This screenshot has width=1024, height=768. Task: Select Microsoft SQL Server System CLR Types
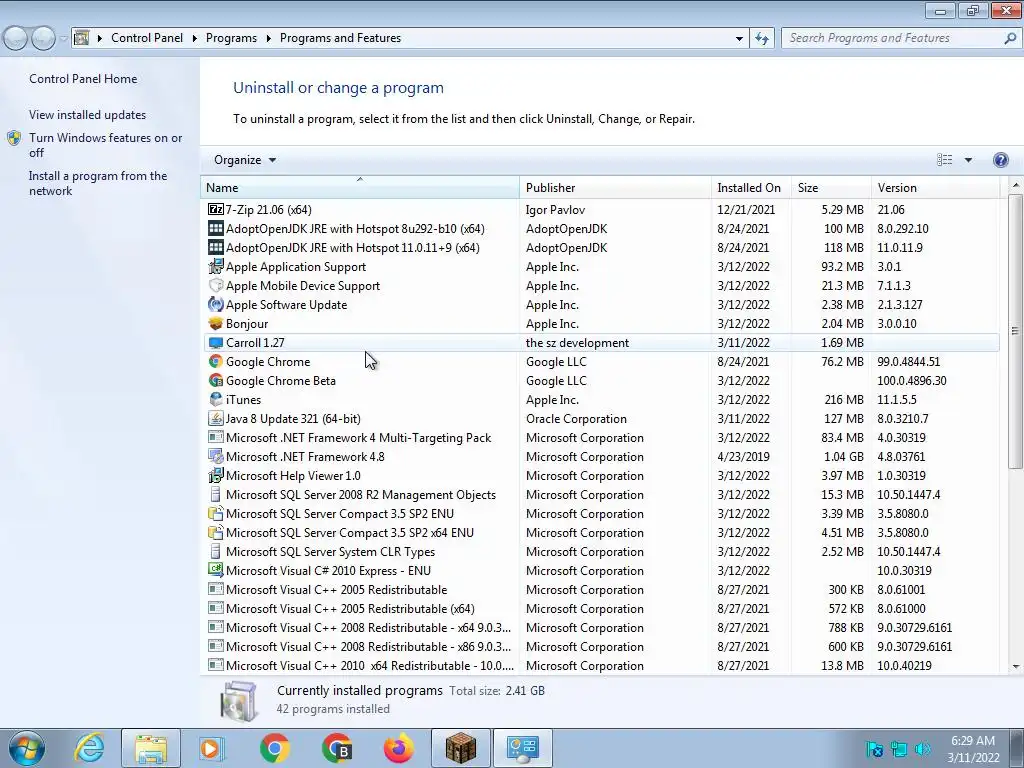601,552
